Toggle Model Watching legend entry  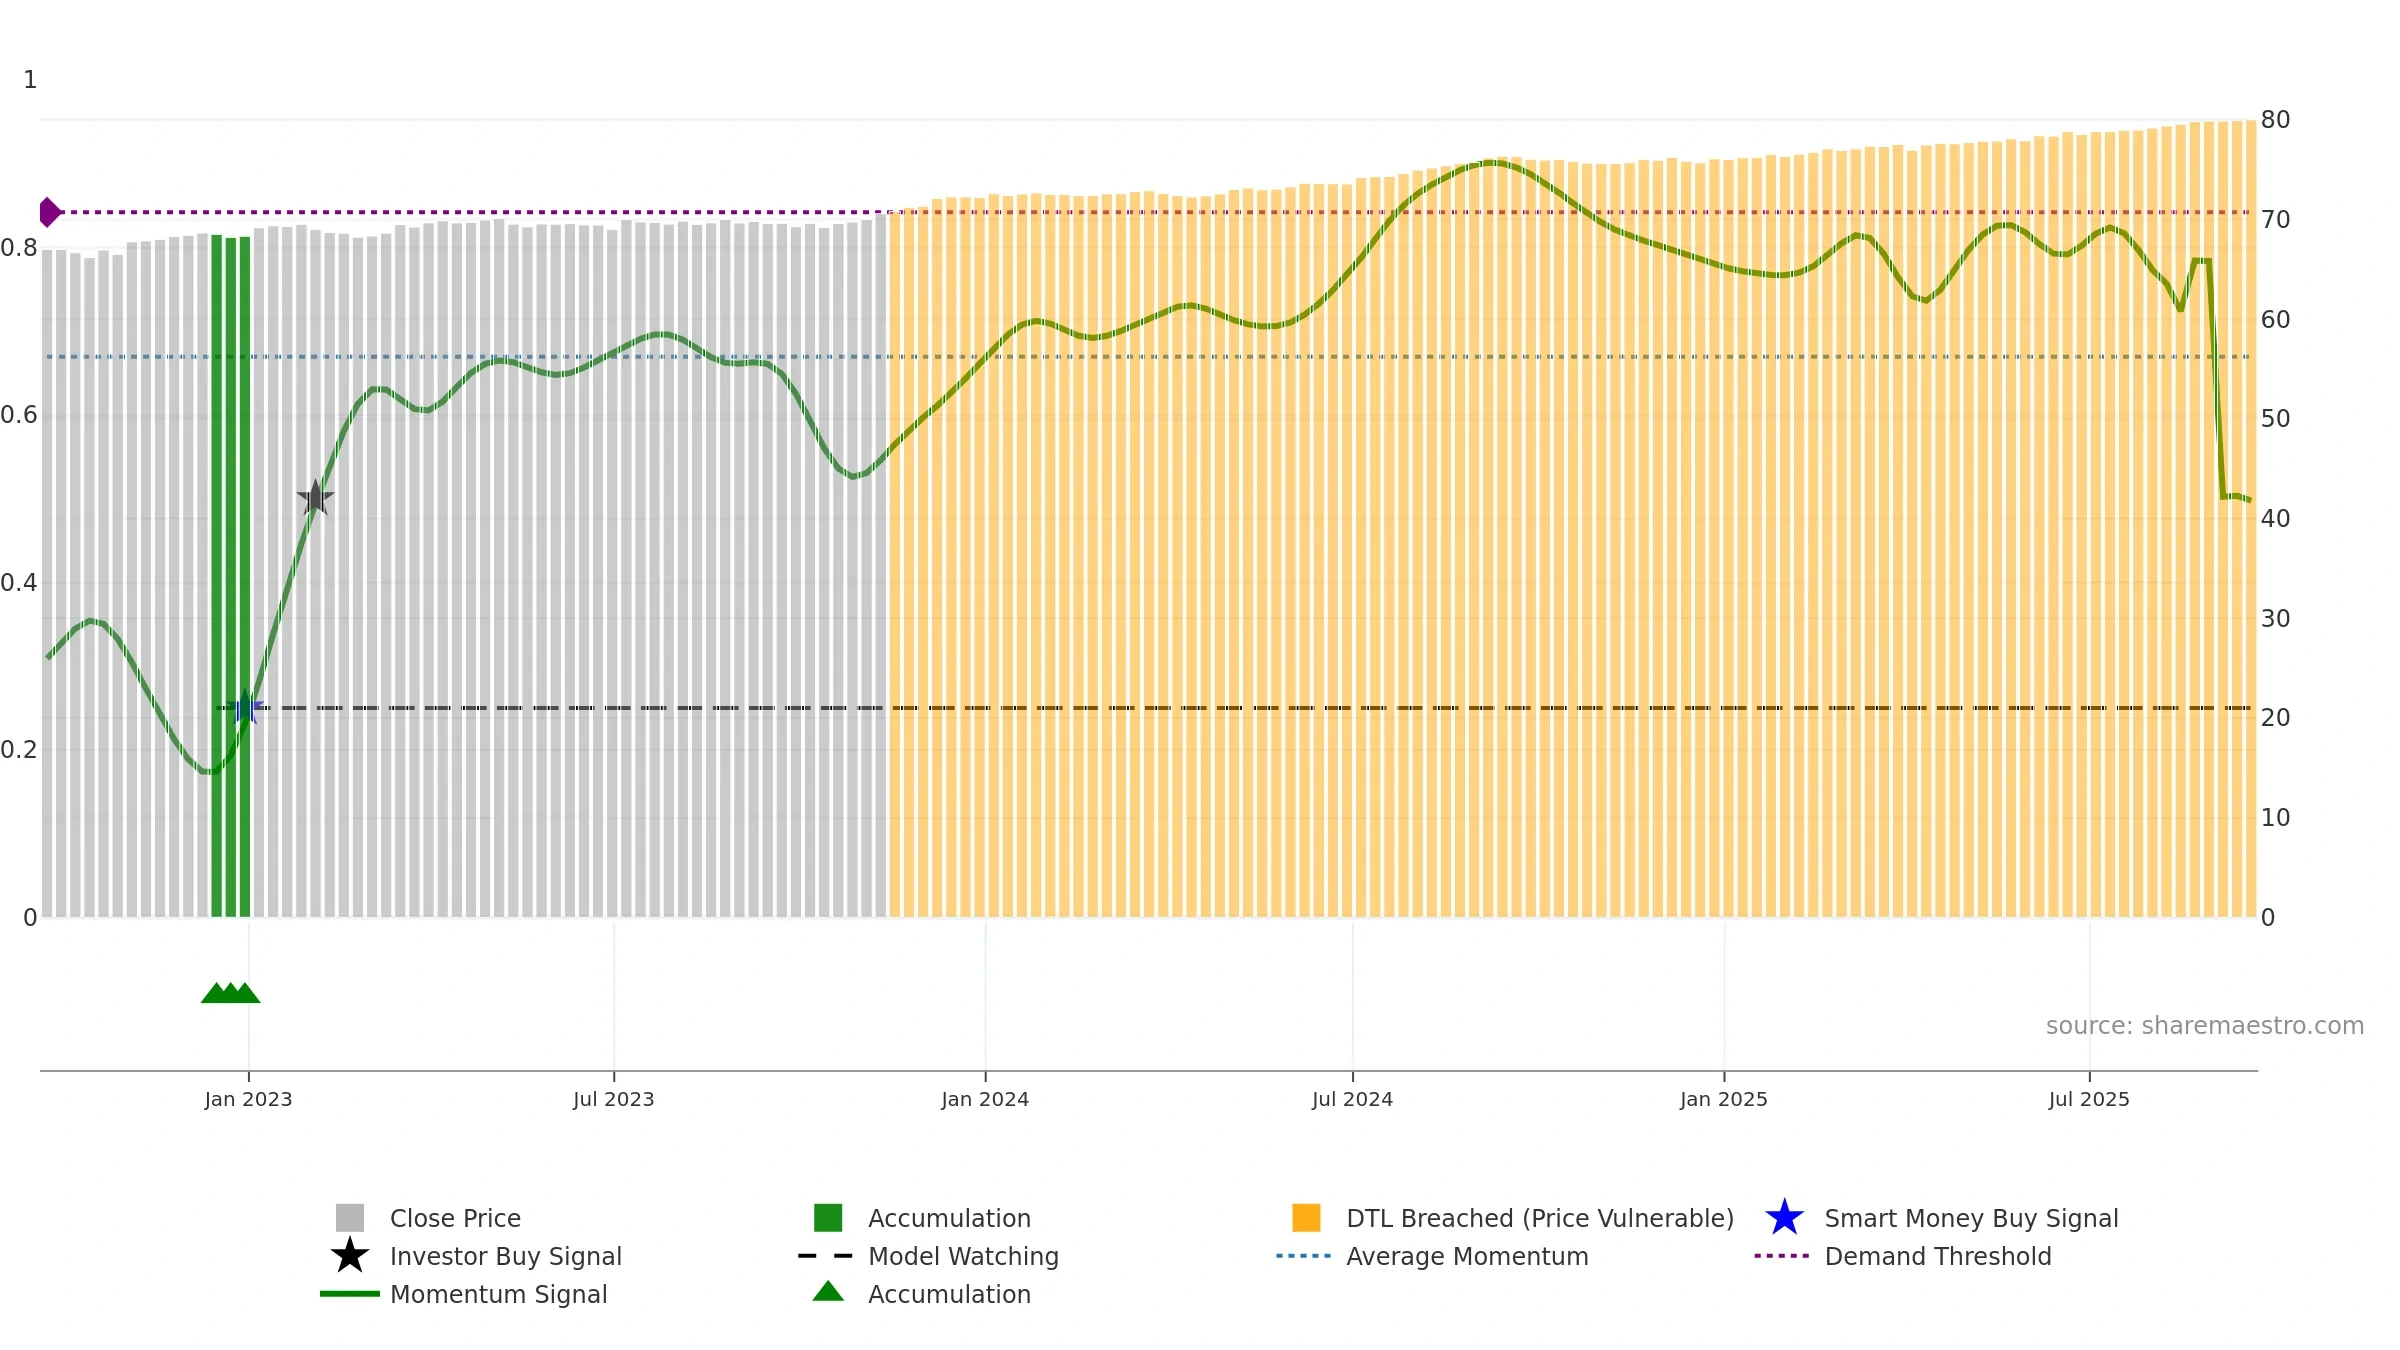(963, 1256)
